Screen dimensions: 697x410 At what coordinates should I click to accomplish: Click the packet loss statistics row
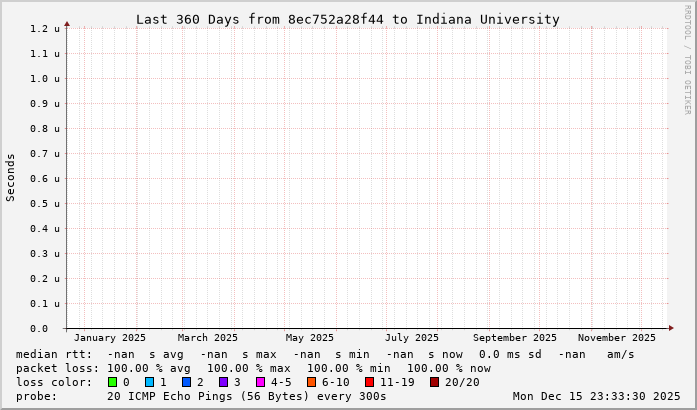tap(253, 368)
